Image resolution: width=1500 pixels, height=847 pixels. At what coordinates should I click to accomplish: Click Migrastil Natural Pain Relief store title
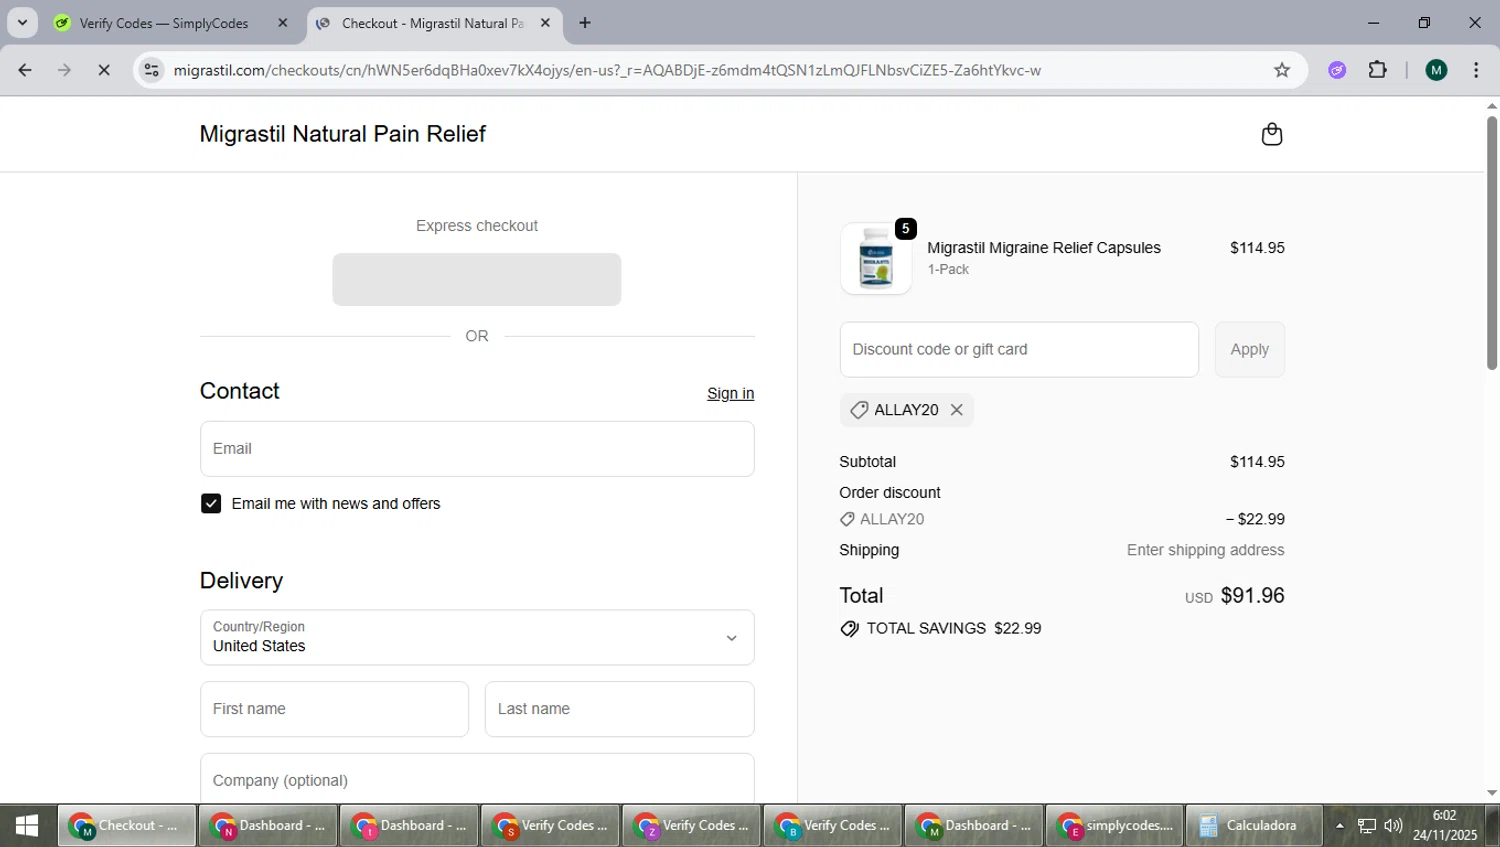tap(342, 134)
